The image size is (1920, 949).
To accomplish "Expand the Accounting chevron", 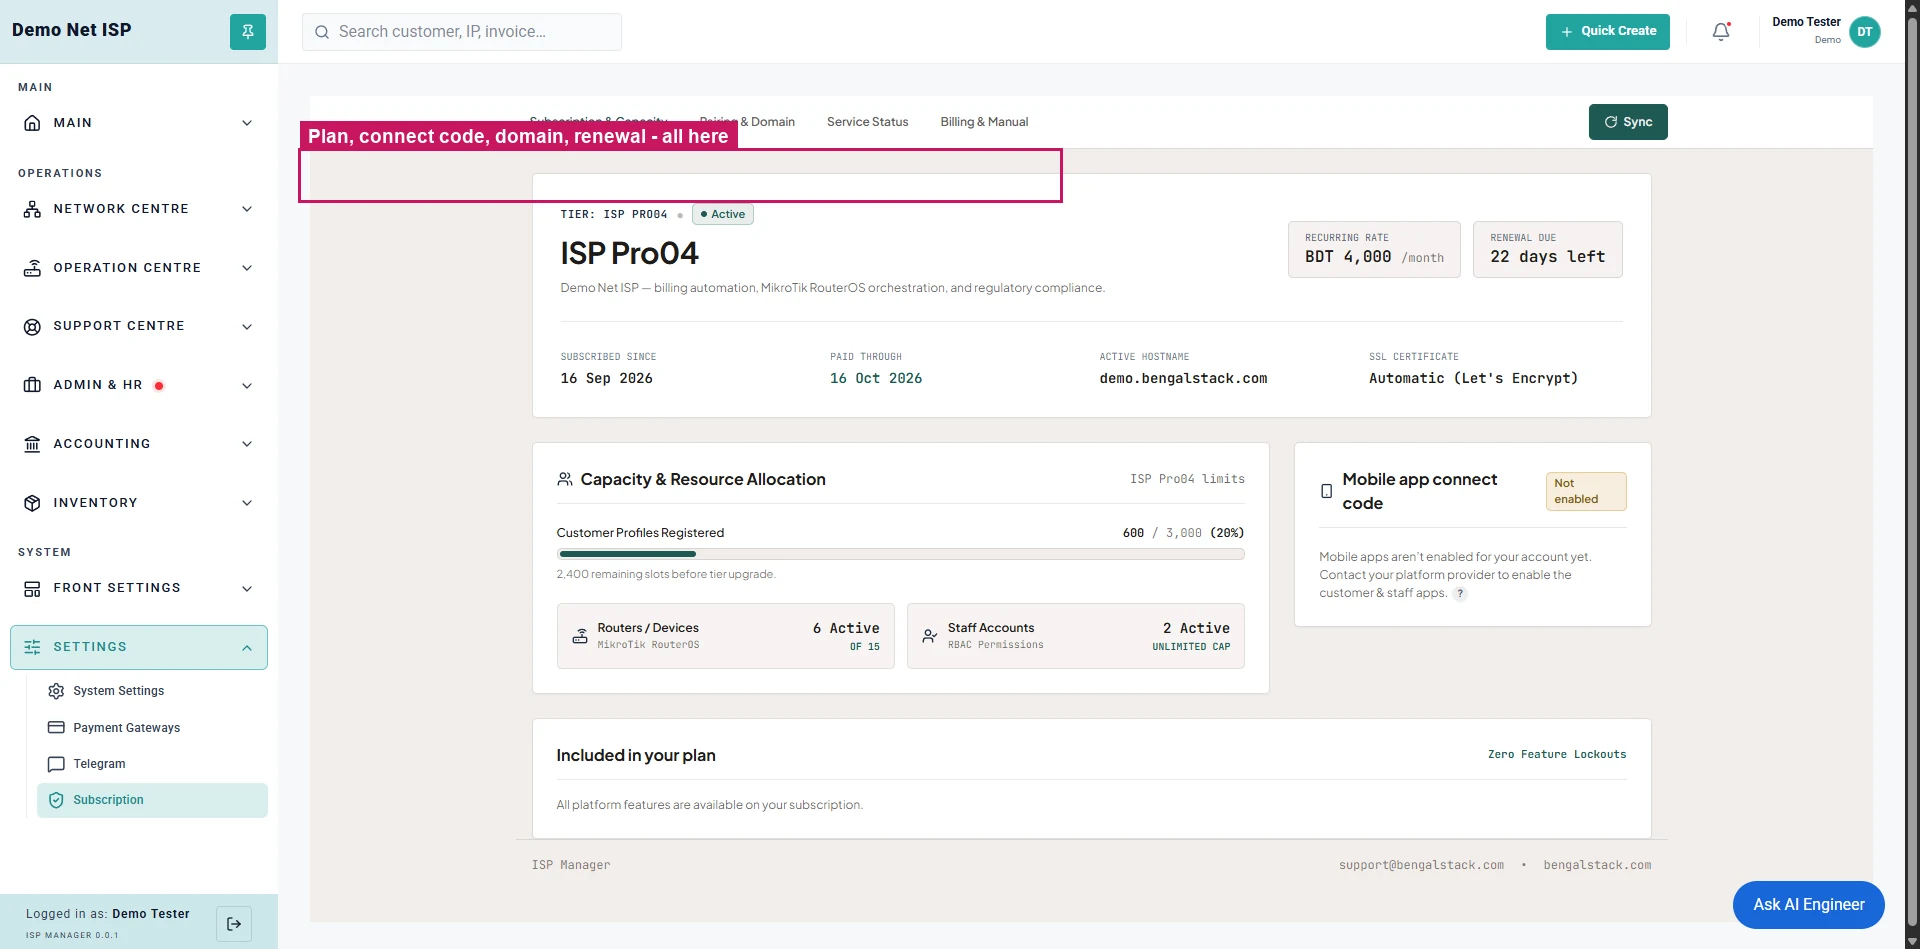I will [247, 444].
